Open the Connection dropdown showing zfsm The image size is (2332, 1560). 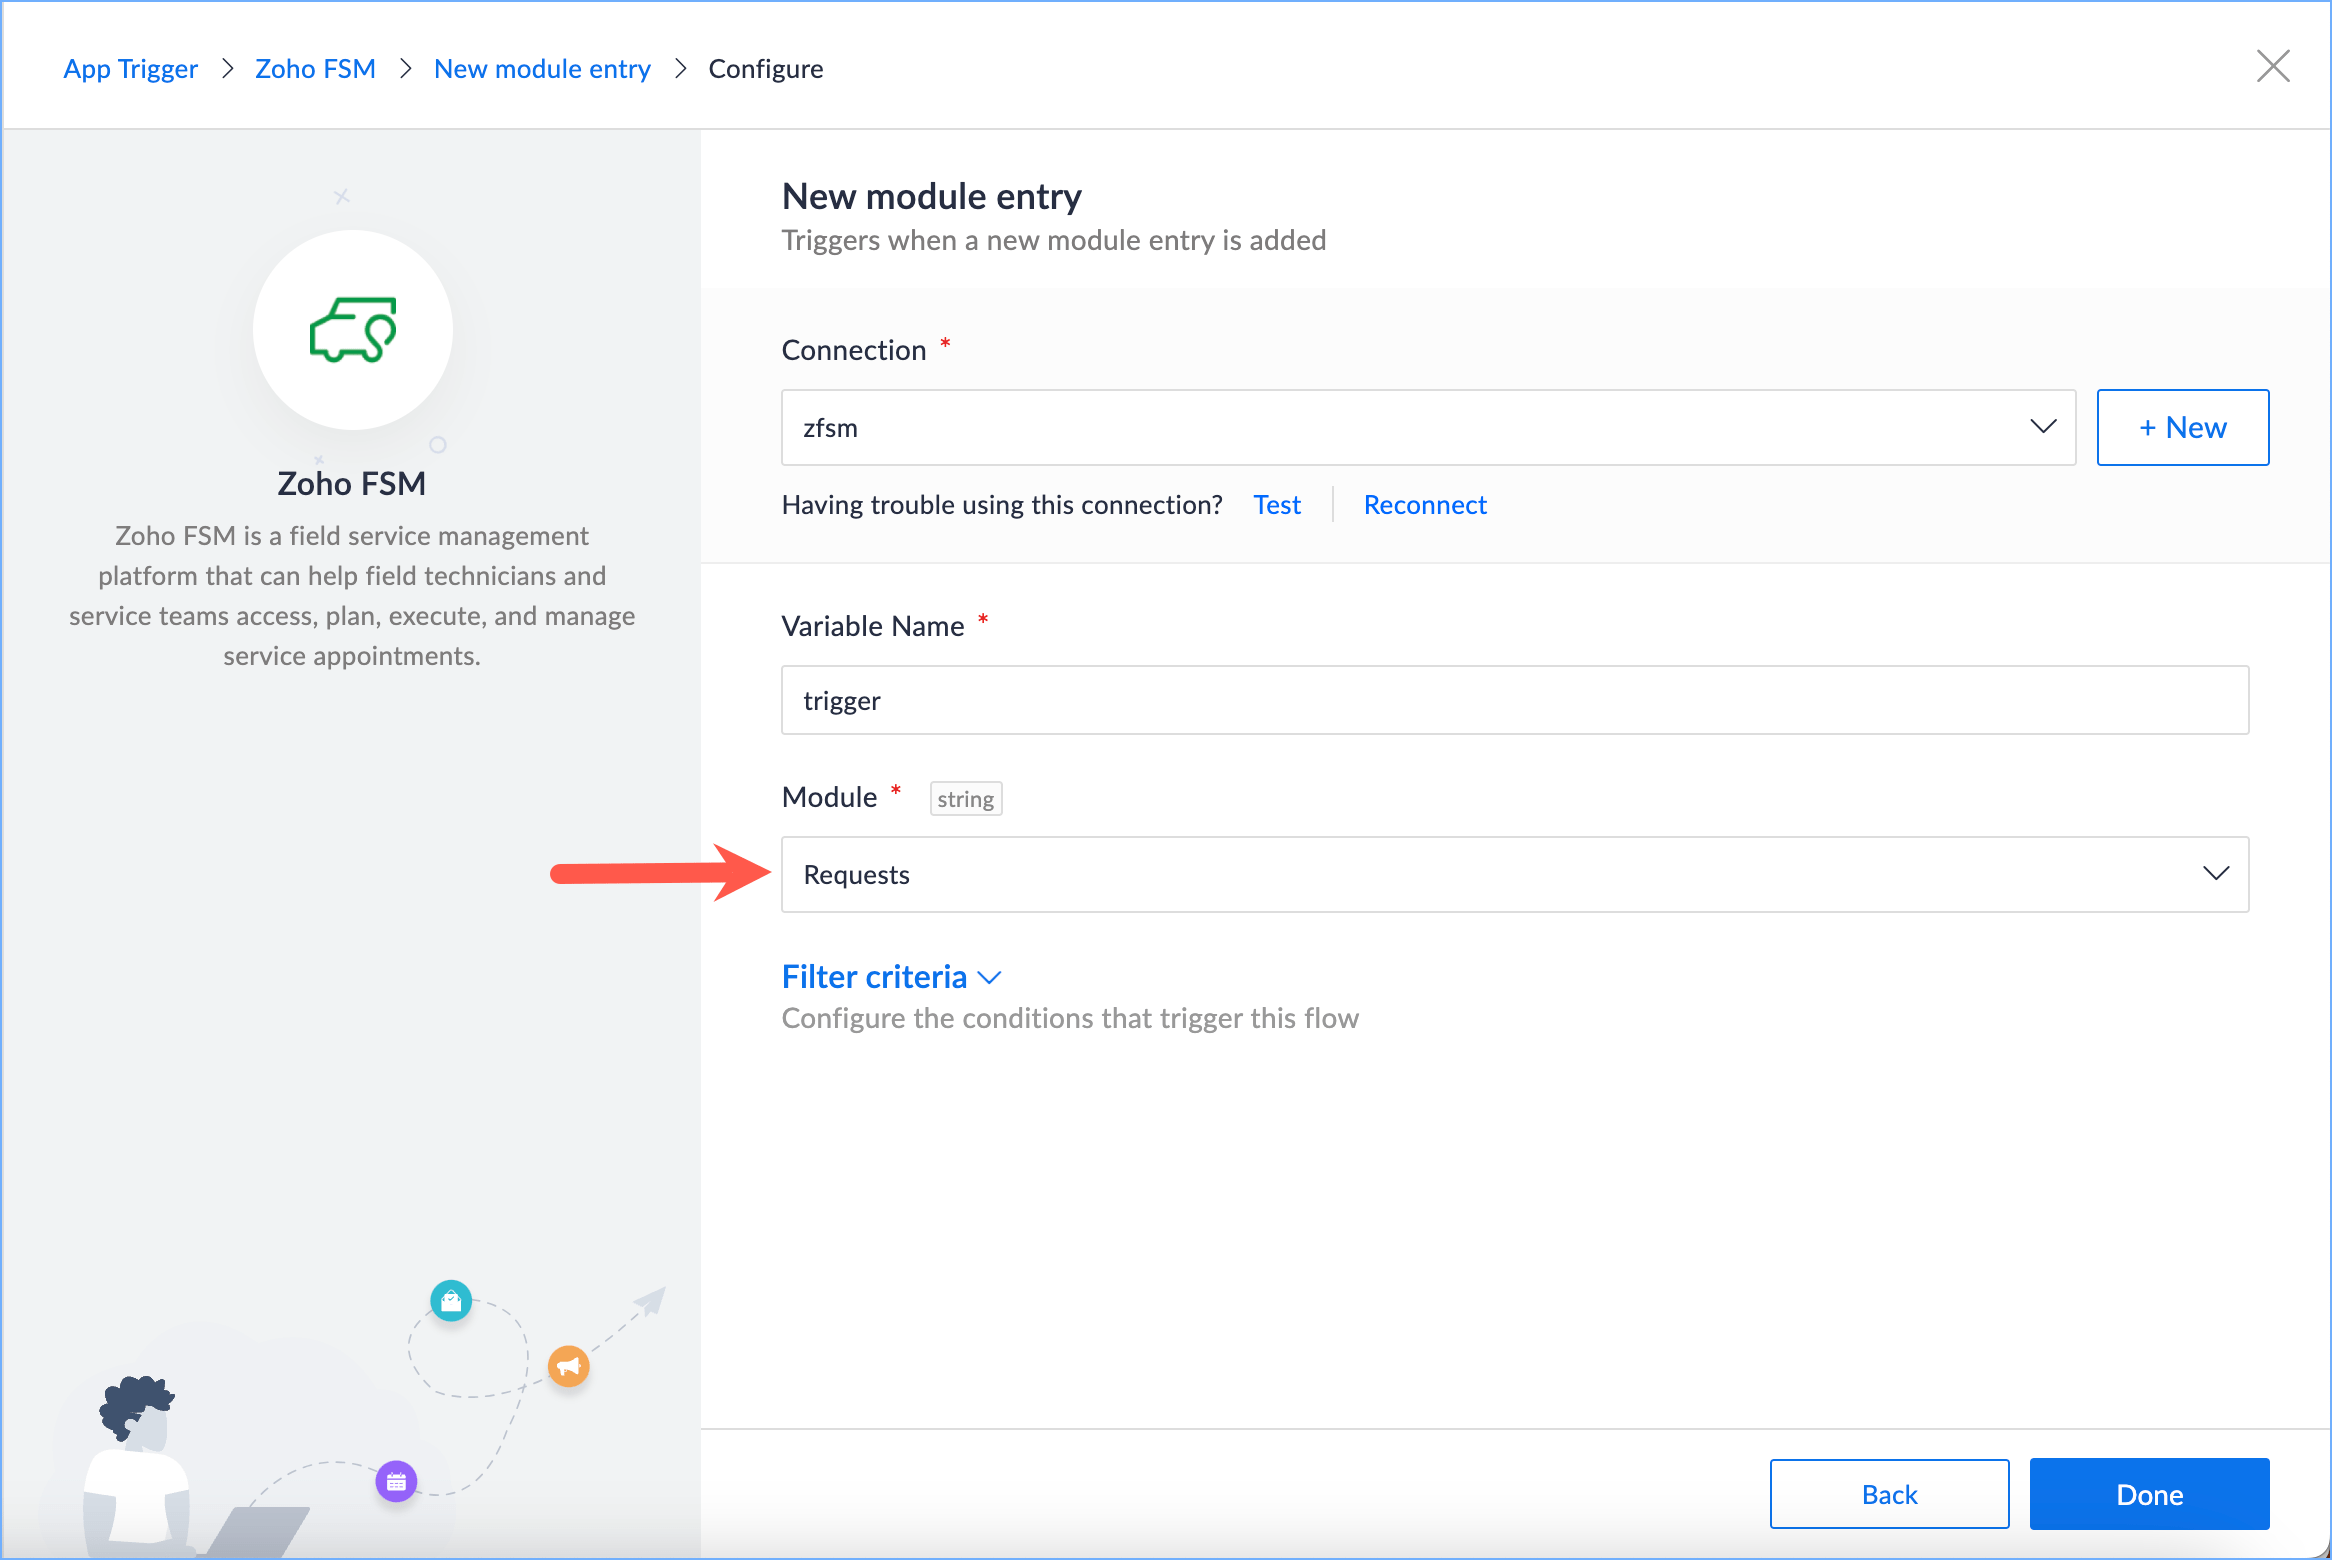click(x=1428, y=428)
